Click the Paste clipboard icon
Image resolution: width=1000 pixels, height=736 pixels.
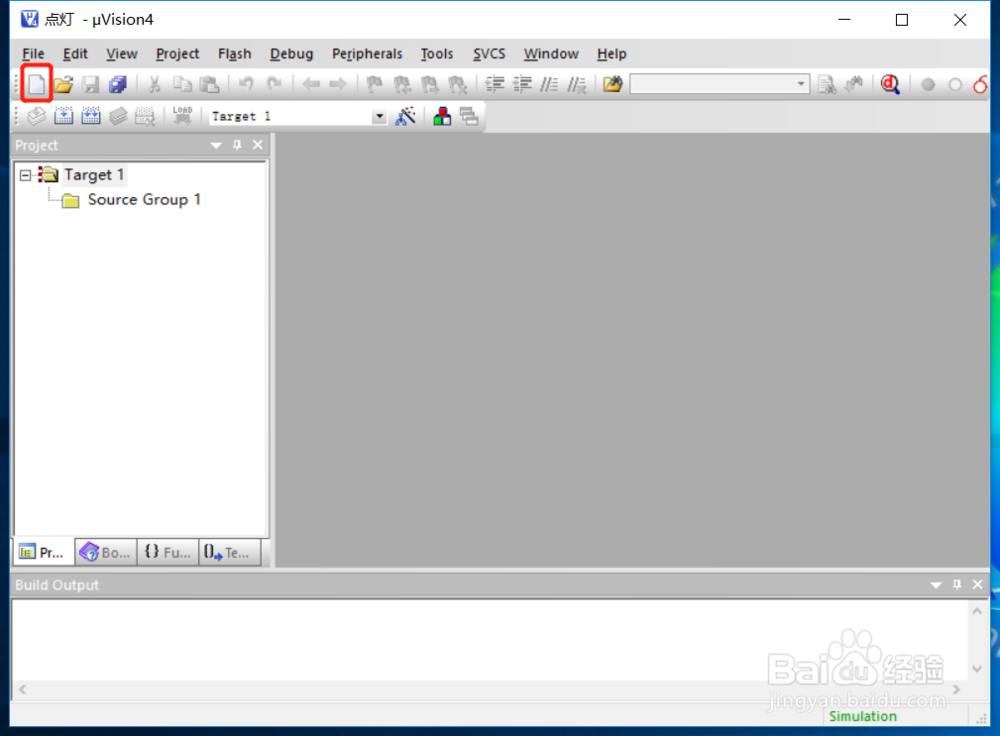pos(209,84)
